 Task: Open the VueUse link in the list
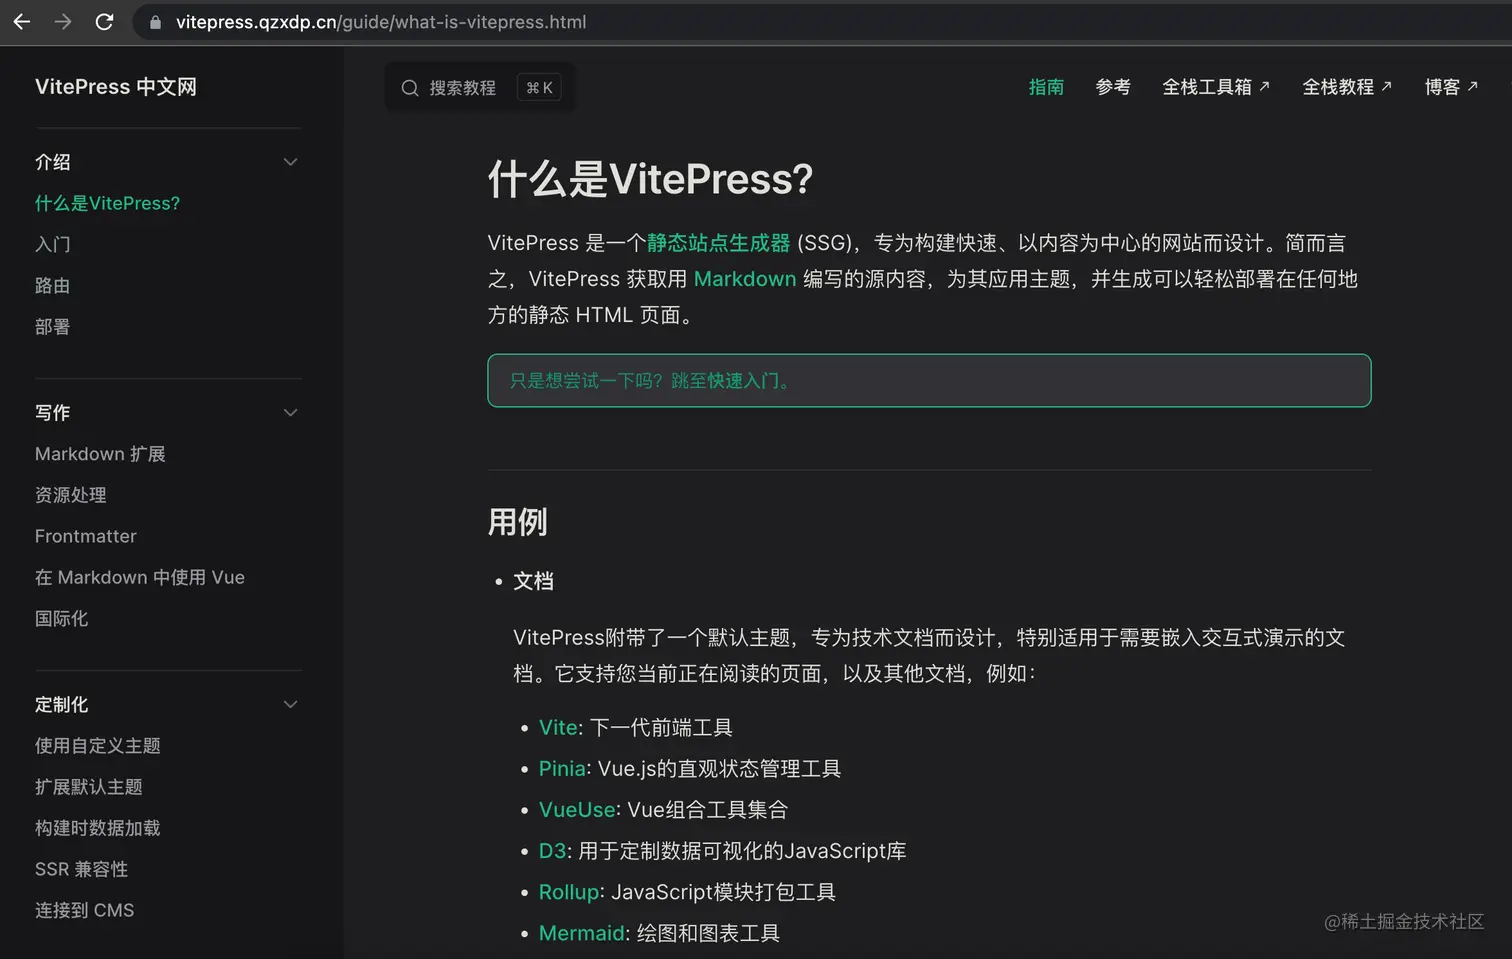point(577,809)
